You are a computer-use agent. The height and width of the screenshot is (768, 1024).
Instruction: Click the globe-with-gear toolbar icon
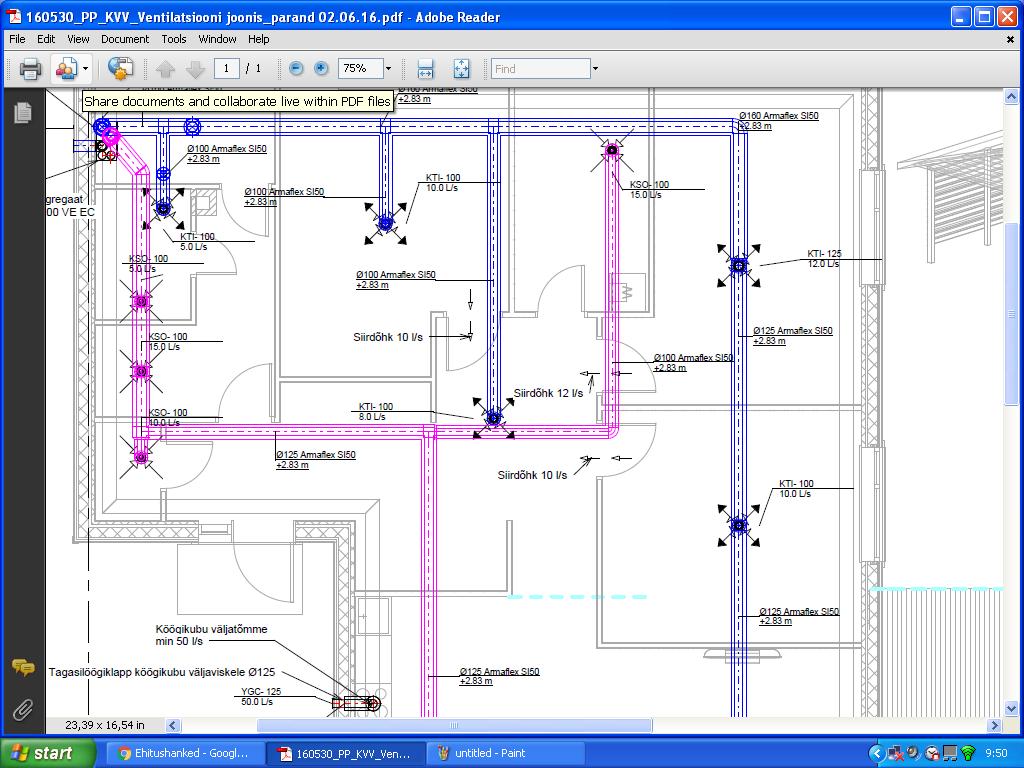click(x=120, y=69)
